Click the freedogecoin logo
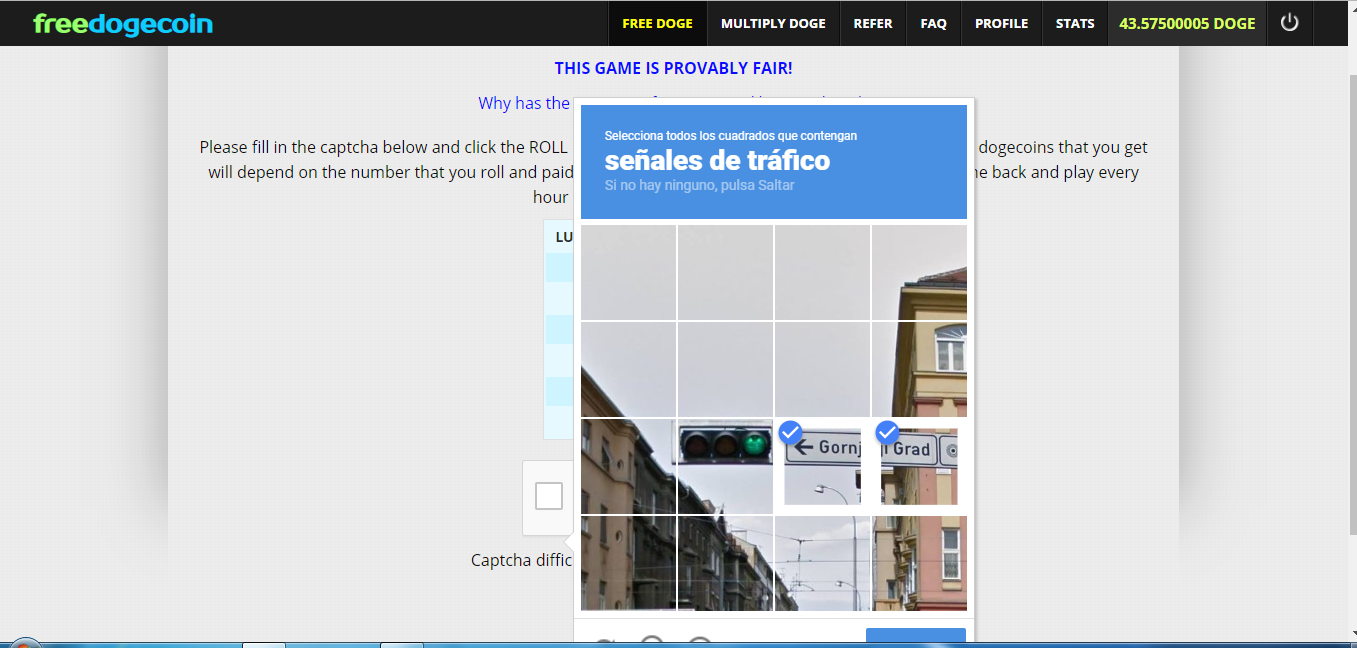The width and height of the screenshot is (1357, 648). [x=123, y=23]
